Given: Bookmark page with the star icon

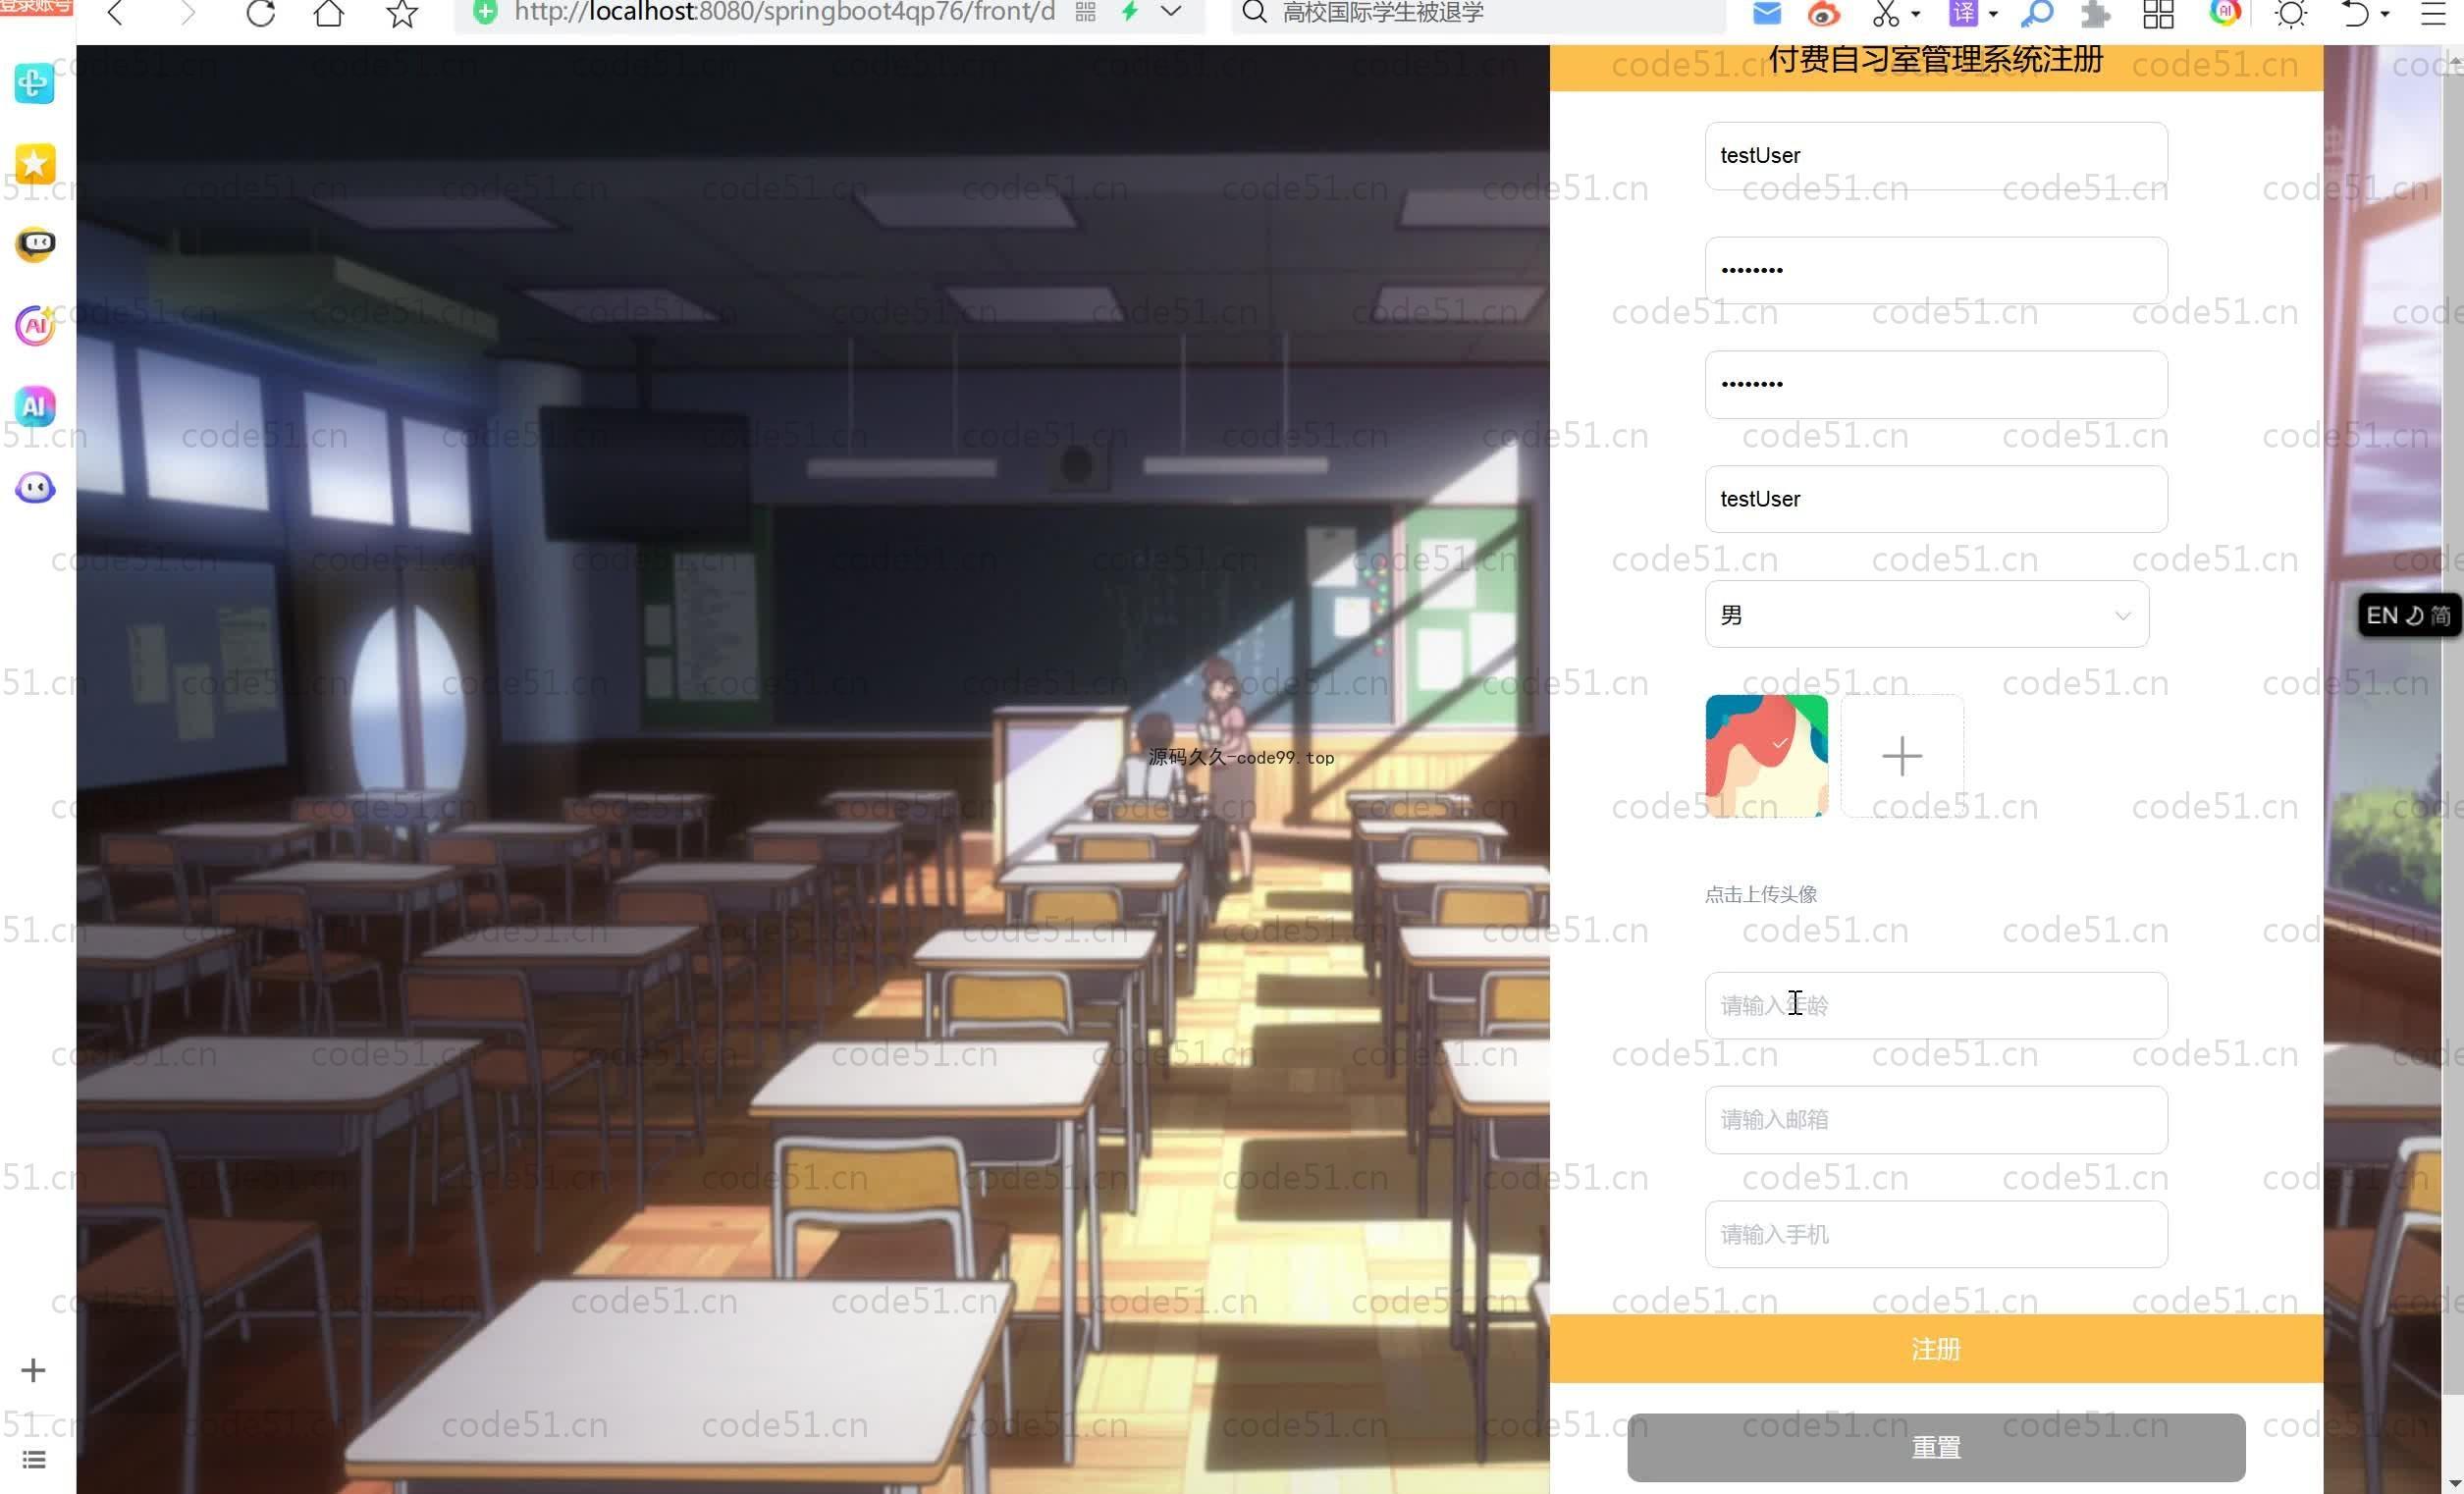Looking at the screenshot, I should coord(402,13).
